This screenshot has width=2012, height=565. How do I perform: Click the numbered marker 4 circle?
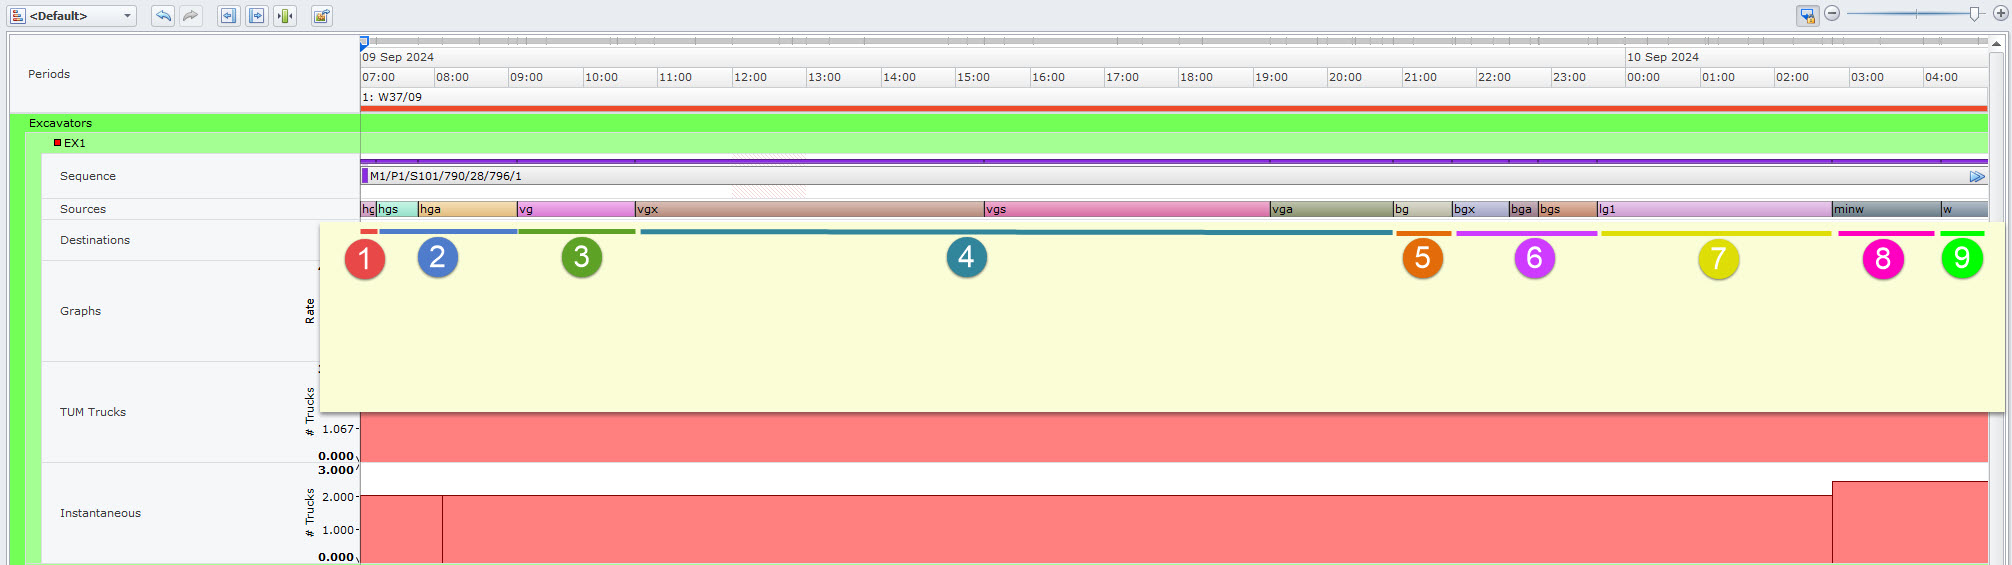point(966,258)
